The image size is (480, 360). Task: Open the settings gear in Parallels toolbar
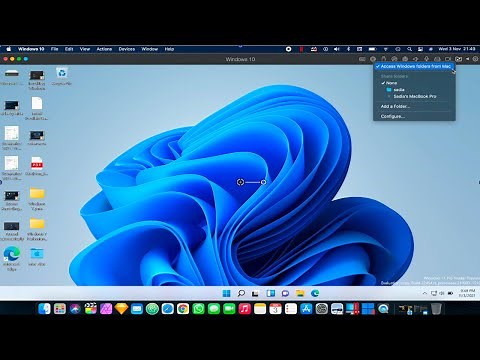pos(475,59)
